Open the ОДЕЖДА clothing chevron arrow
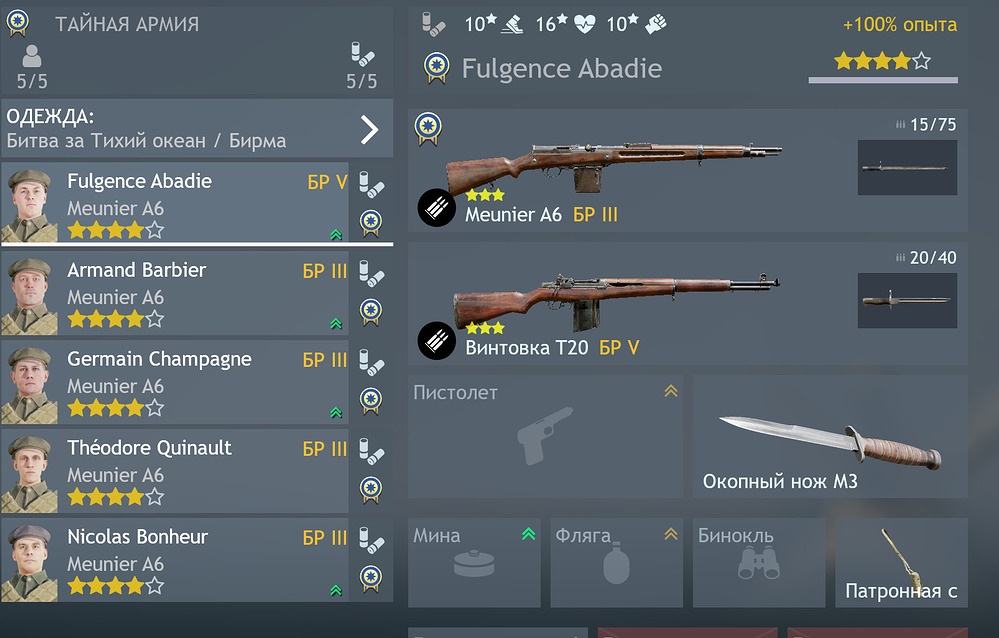The image size is (999, 638). (370, 129)
